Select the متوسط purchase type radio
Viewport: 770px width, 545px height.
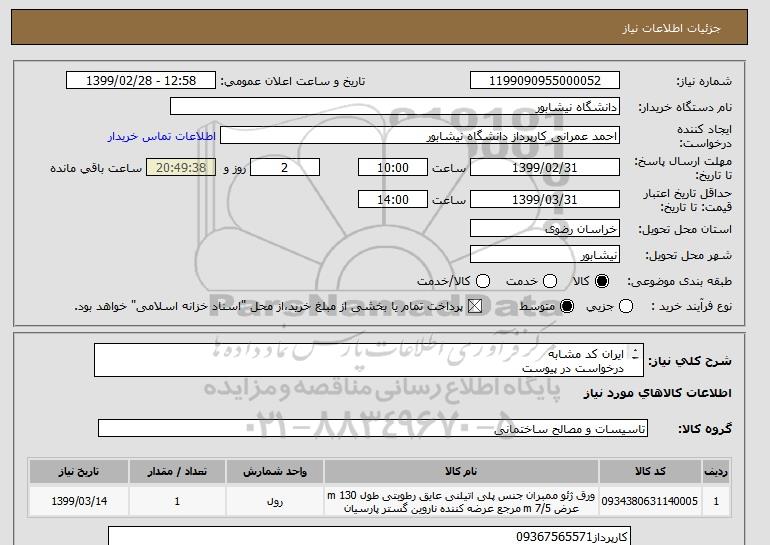pos(567,306)
